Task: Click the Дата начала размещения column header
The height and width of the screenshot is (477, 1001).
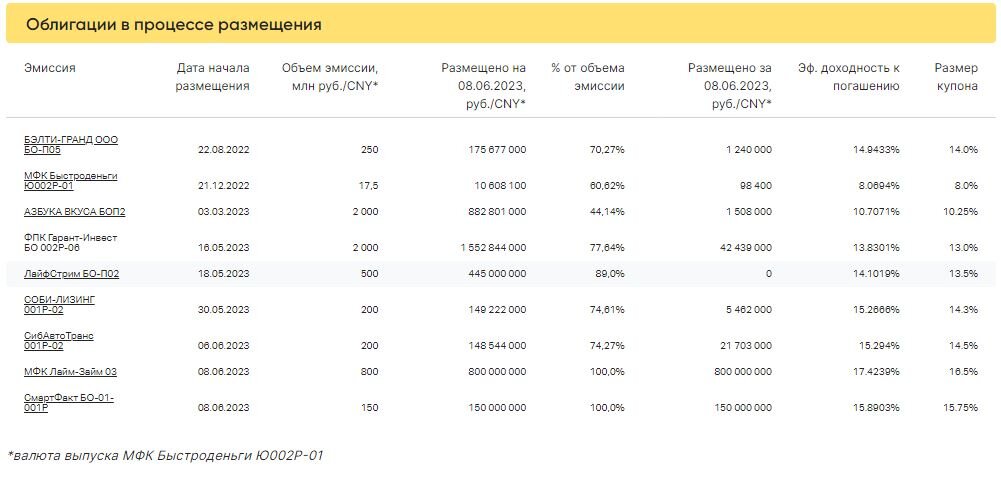Action: pos(212,77)
